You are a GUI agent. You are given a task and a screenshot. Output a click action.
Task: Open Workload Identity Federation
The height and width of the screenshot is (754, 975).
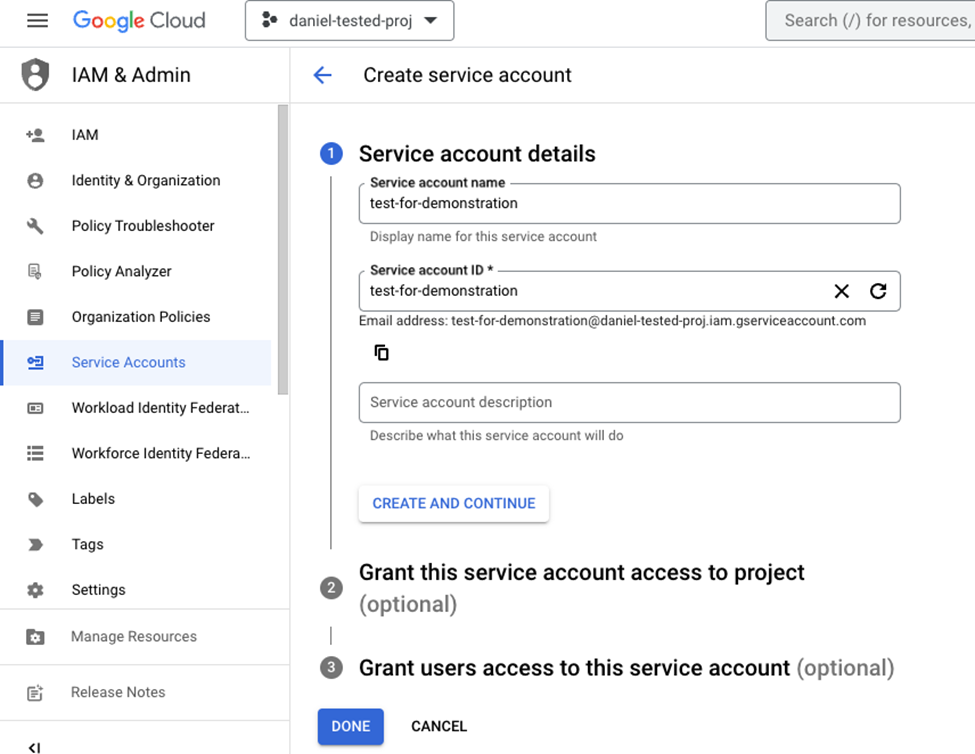click(x=160, y=408)
